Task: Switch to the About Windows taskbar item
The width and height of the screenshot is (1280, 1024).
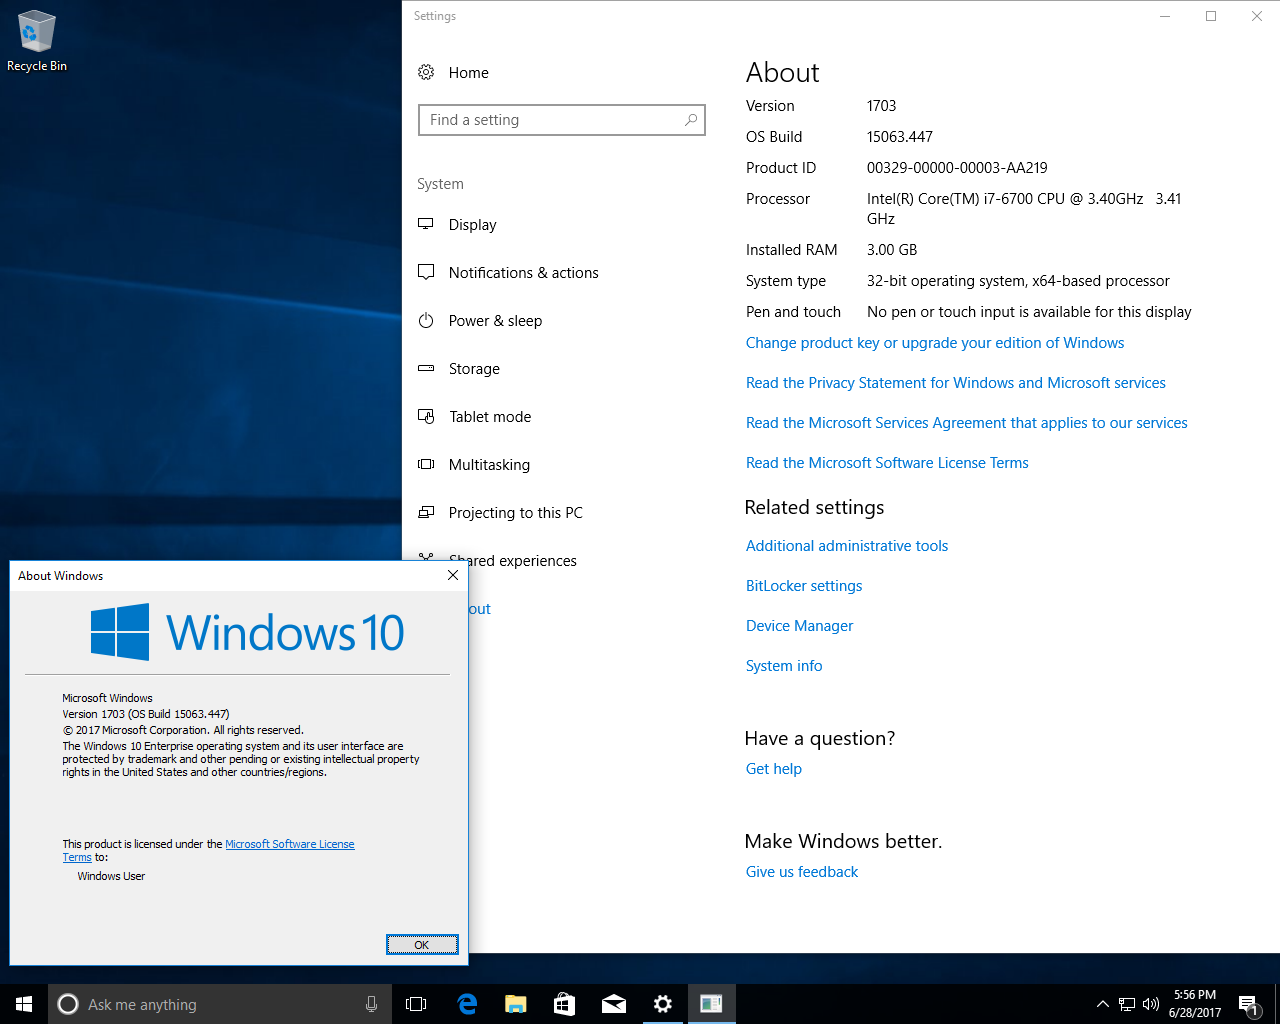Action: pyautogui.click(x=711, y=1004)
